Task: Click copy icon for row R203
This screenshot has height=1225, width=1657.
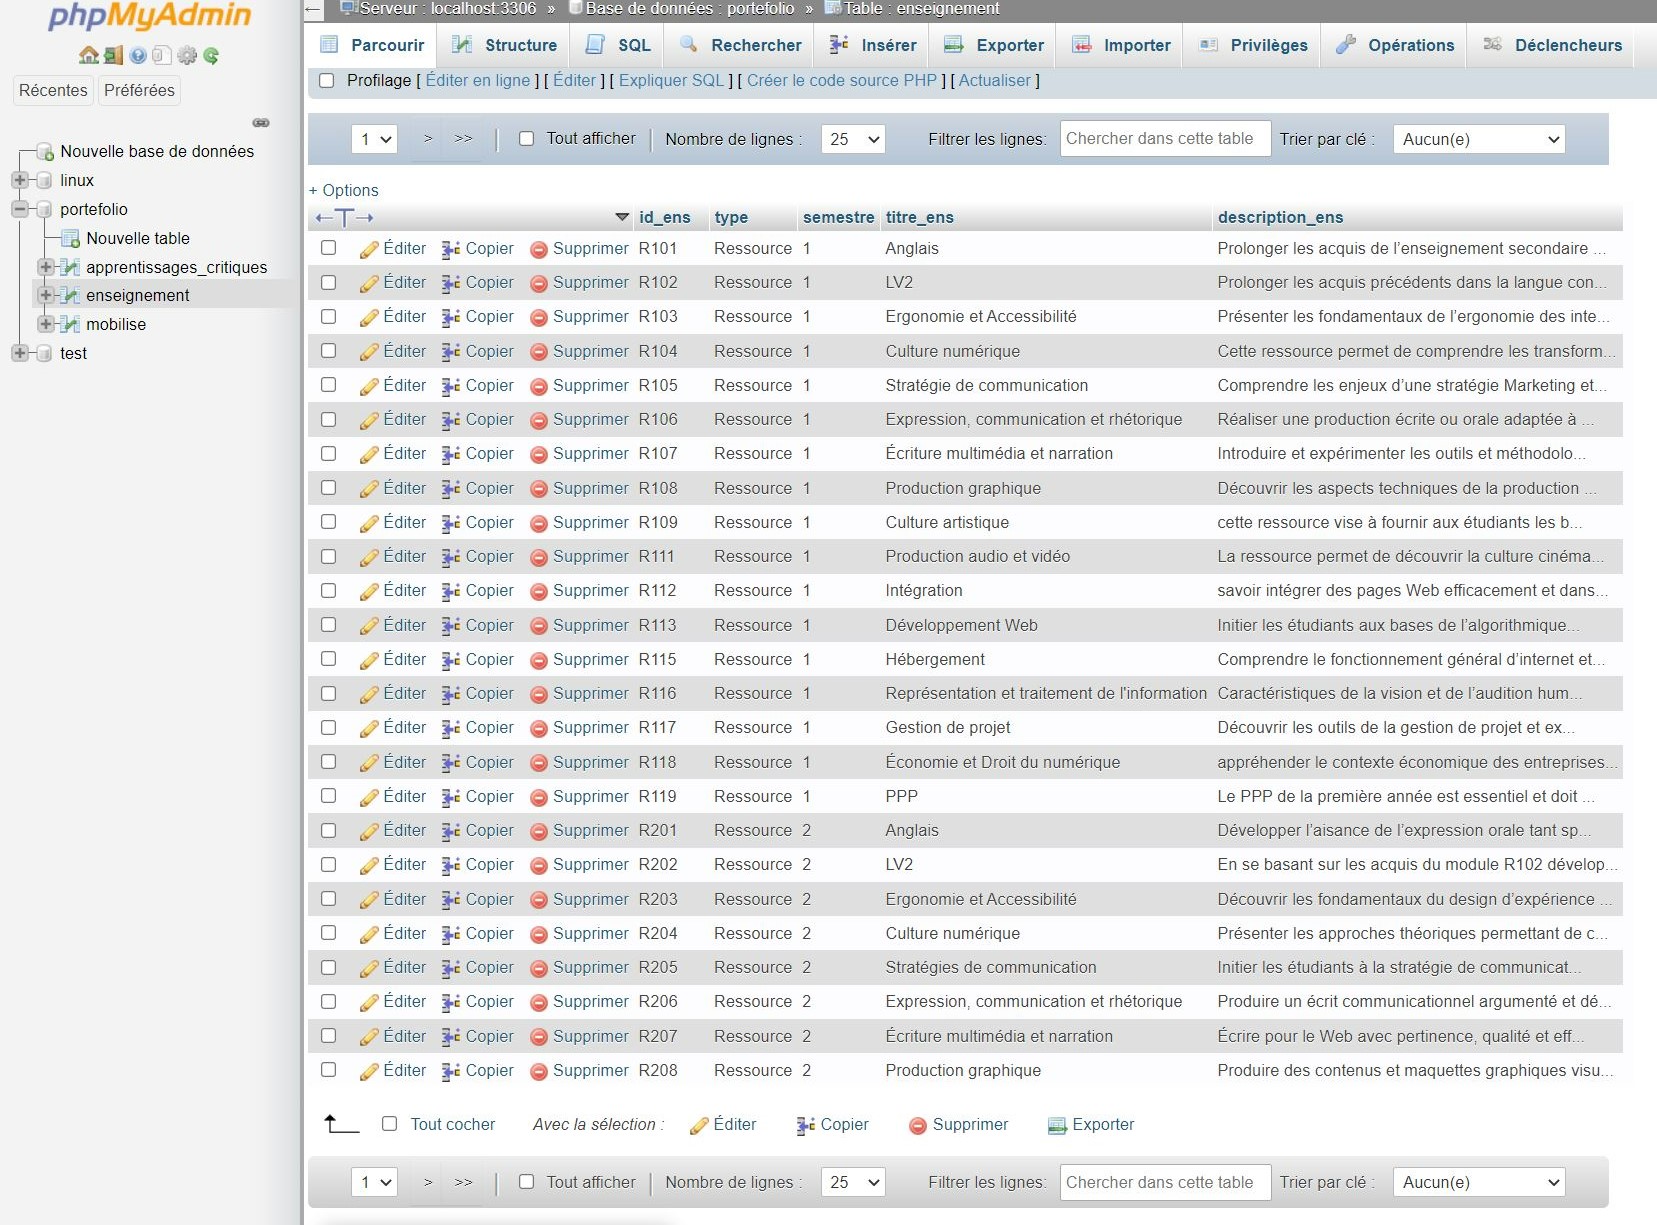Action: pos(451,900)
